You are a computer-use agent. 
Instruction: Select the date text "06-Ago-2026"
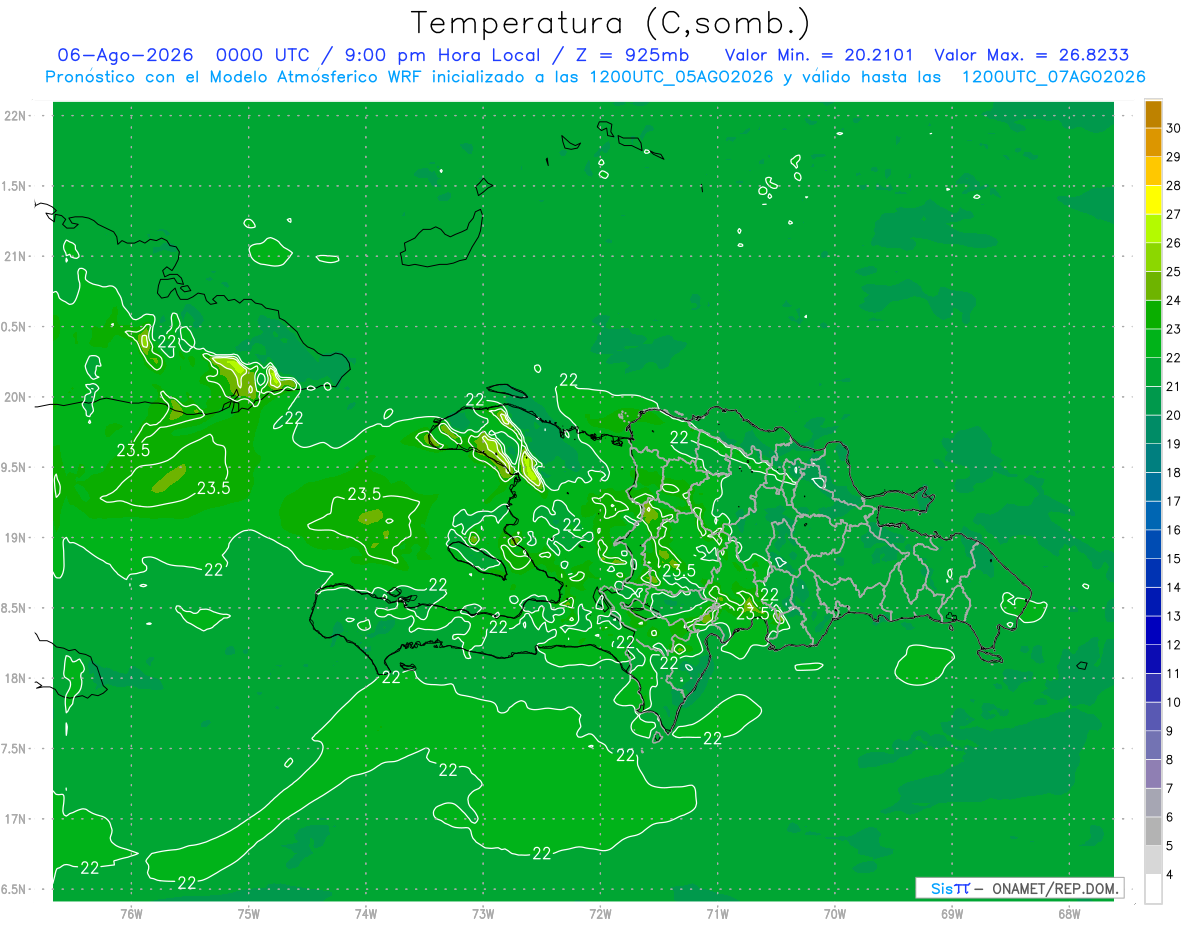point(125,55)
